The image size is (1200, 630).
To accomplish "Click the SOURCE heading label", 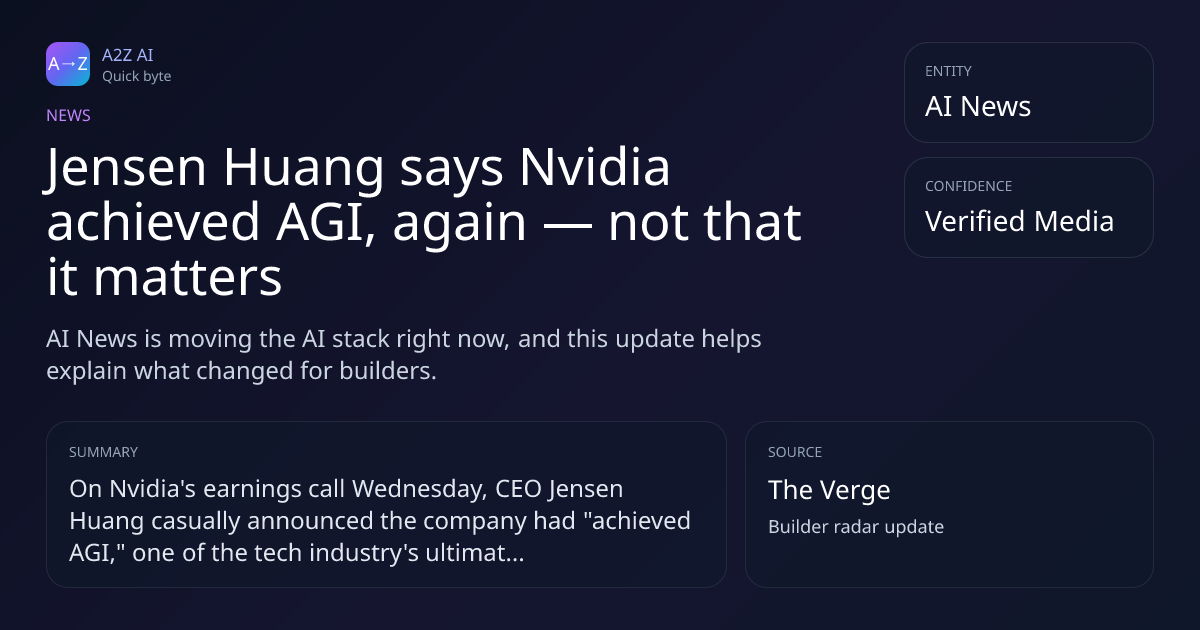I will click(795, 452).
